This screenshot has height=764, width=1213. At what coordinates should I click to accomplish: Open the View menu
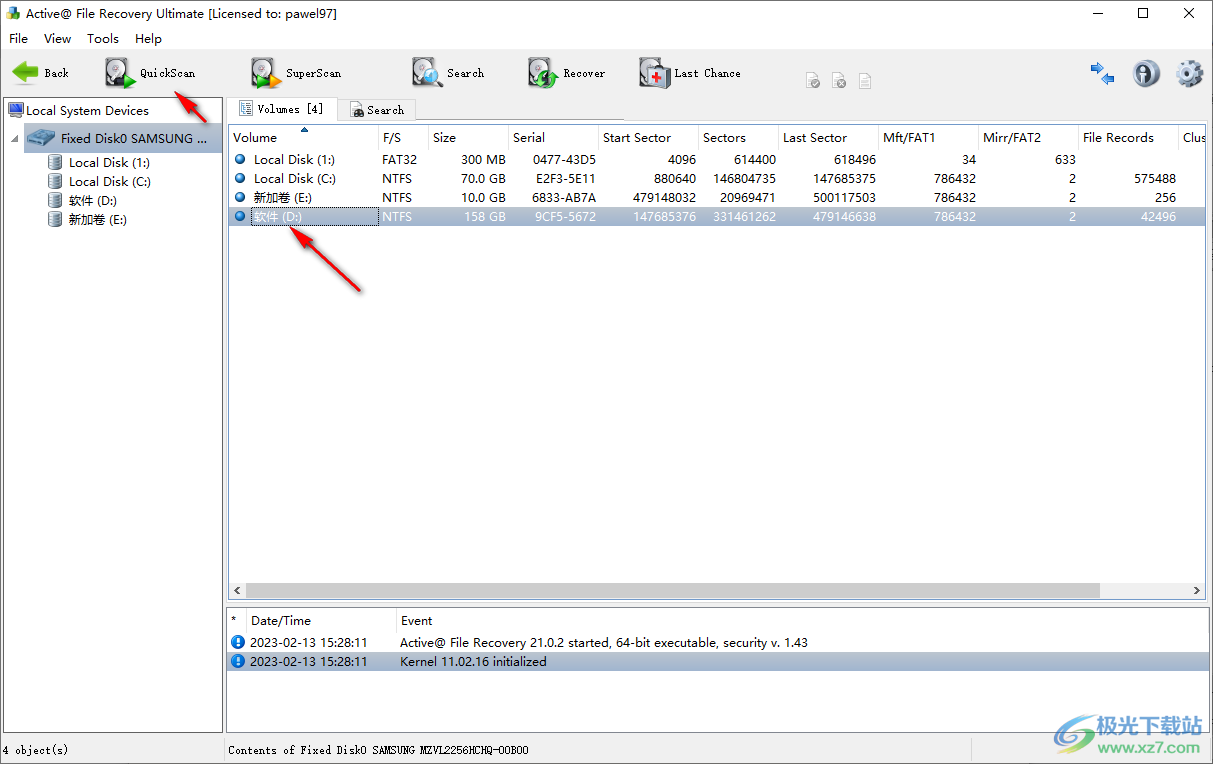(x=57, y=39)
